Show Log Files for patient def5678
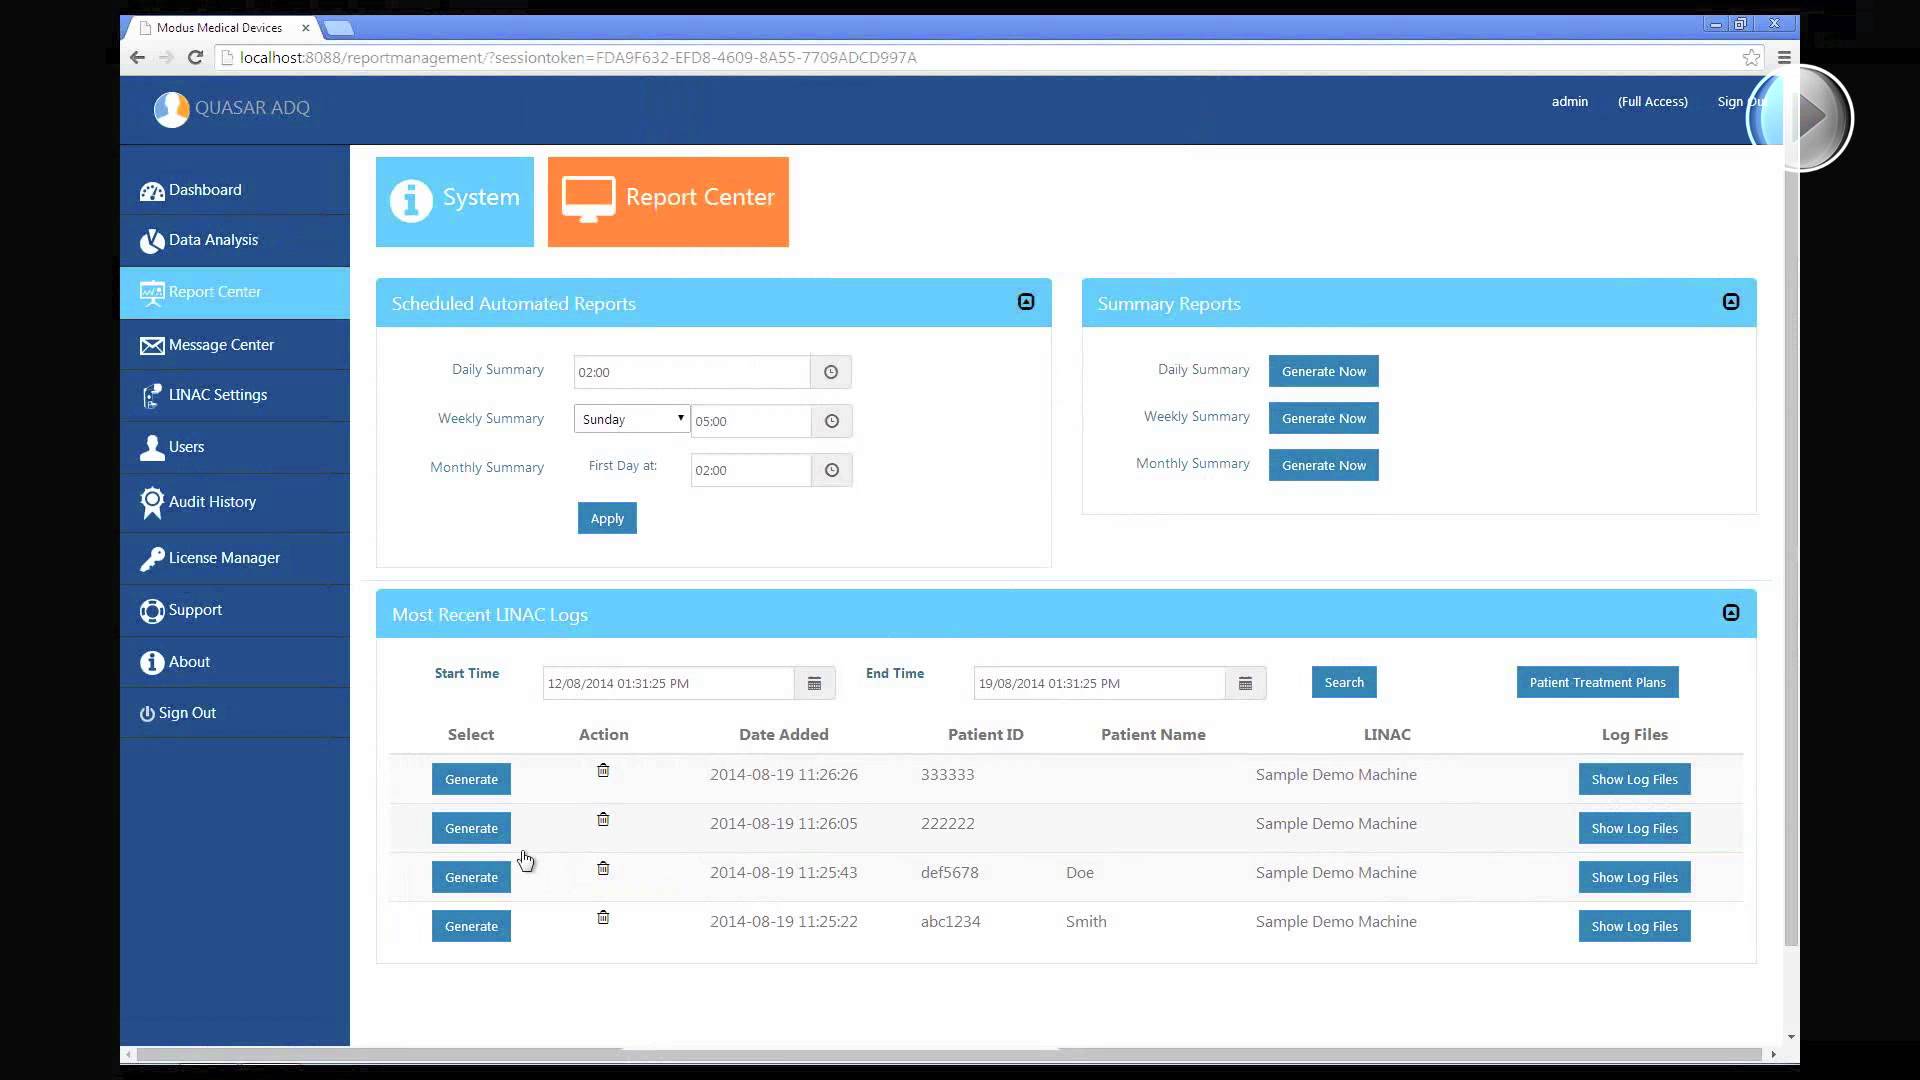 1634,877
